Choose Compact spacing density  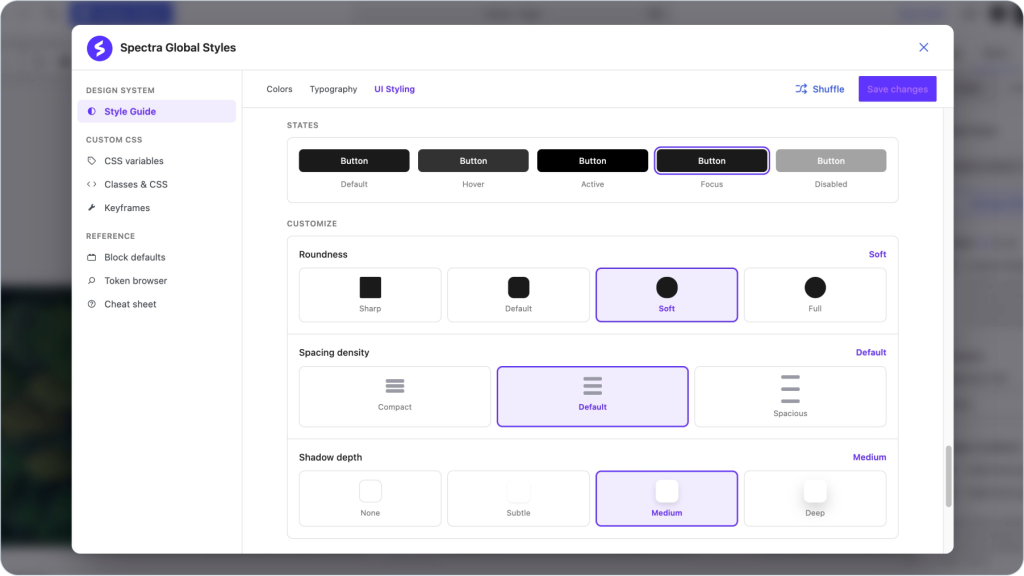[x=394, y=396]
